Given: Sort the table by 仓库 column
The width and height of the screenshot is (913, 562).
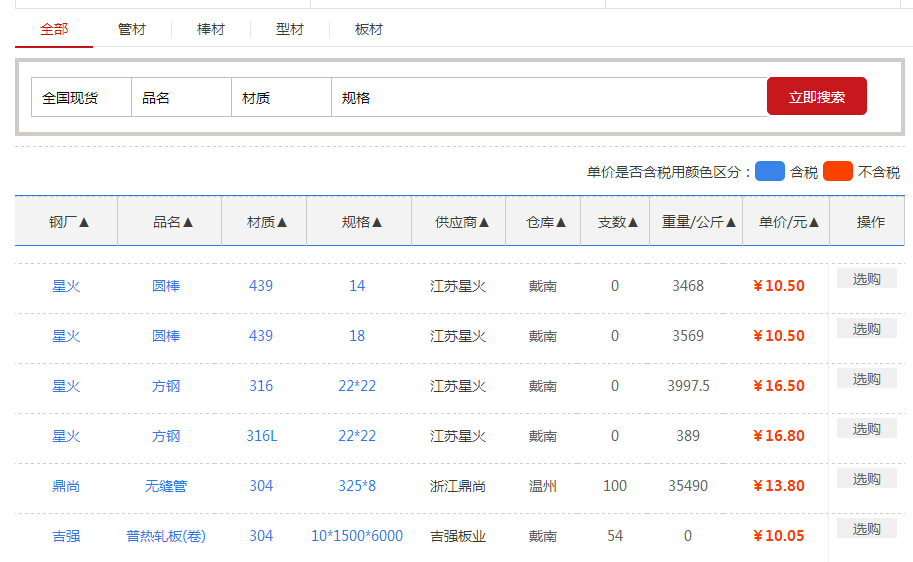Looking at the screenshot, I should click(x=546, y=222).
